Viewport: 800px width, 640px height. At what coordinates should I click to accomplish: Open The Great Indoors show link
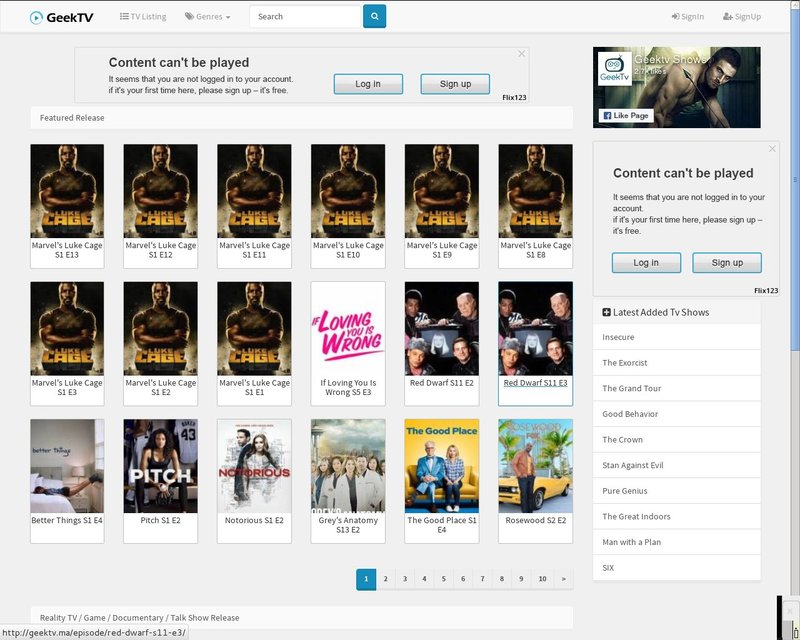click(x=677, y=516)
